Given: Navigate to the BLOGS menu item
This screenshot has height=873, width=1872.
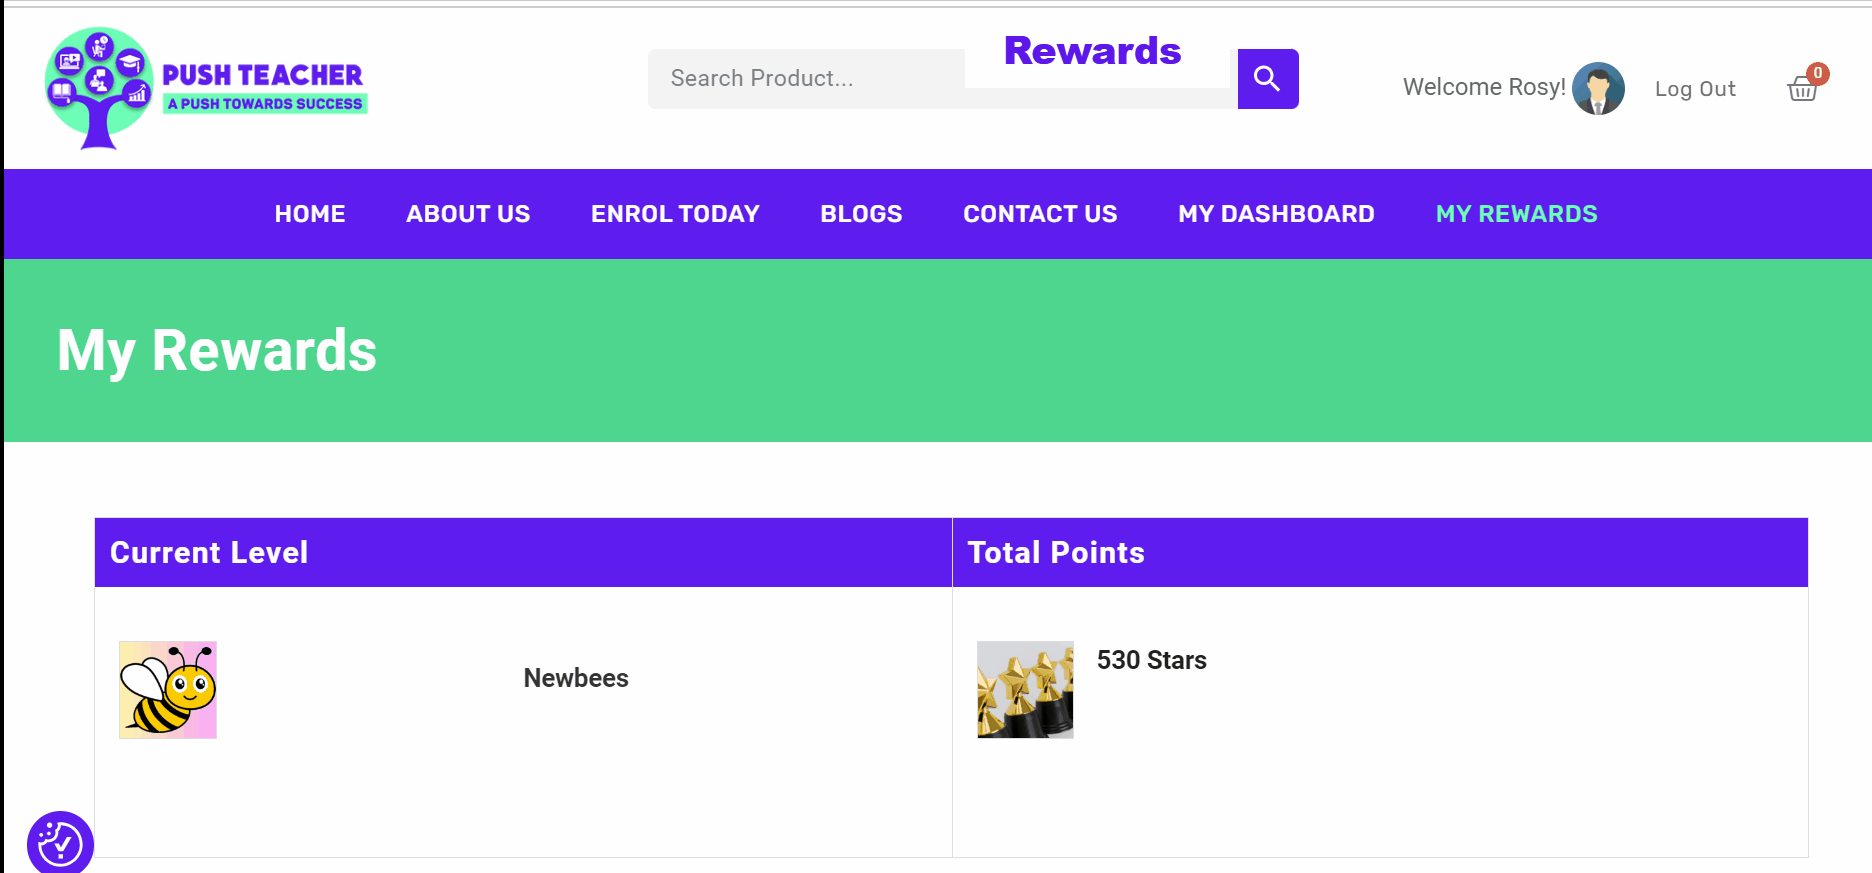Looking at the screenshot, I should point(860,213).
